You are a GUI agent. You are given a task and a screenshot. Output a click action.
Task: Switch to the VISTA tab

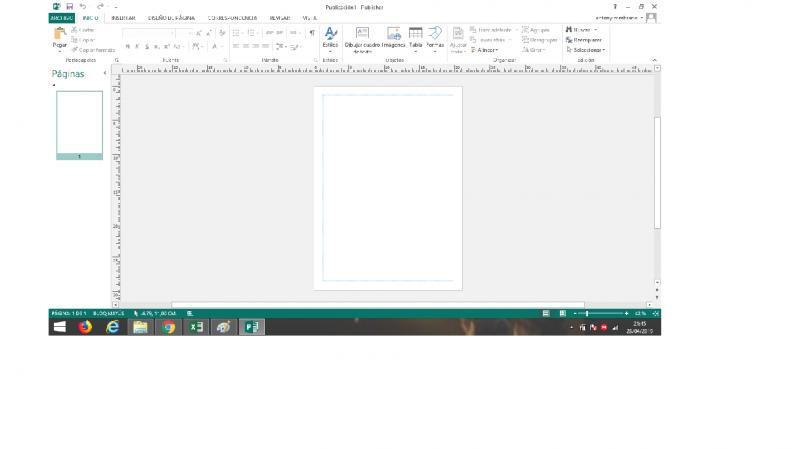[x=310, y=18]
